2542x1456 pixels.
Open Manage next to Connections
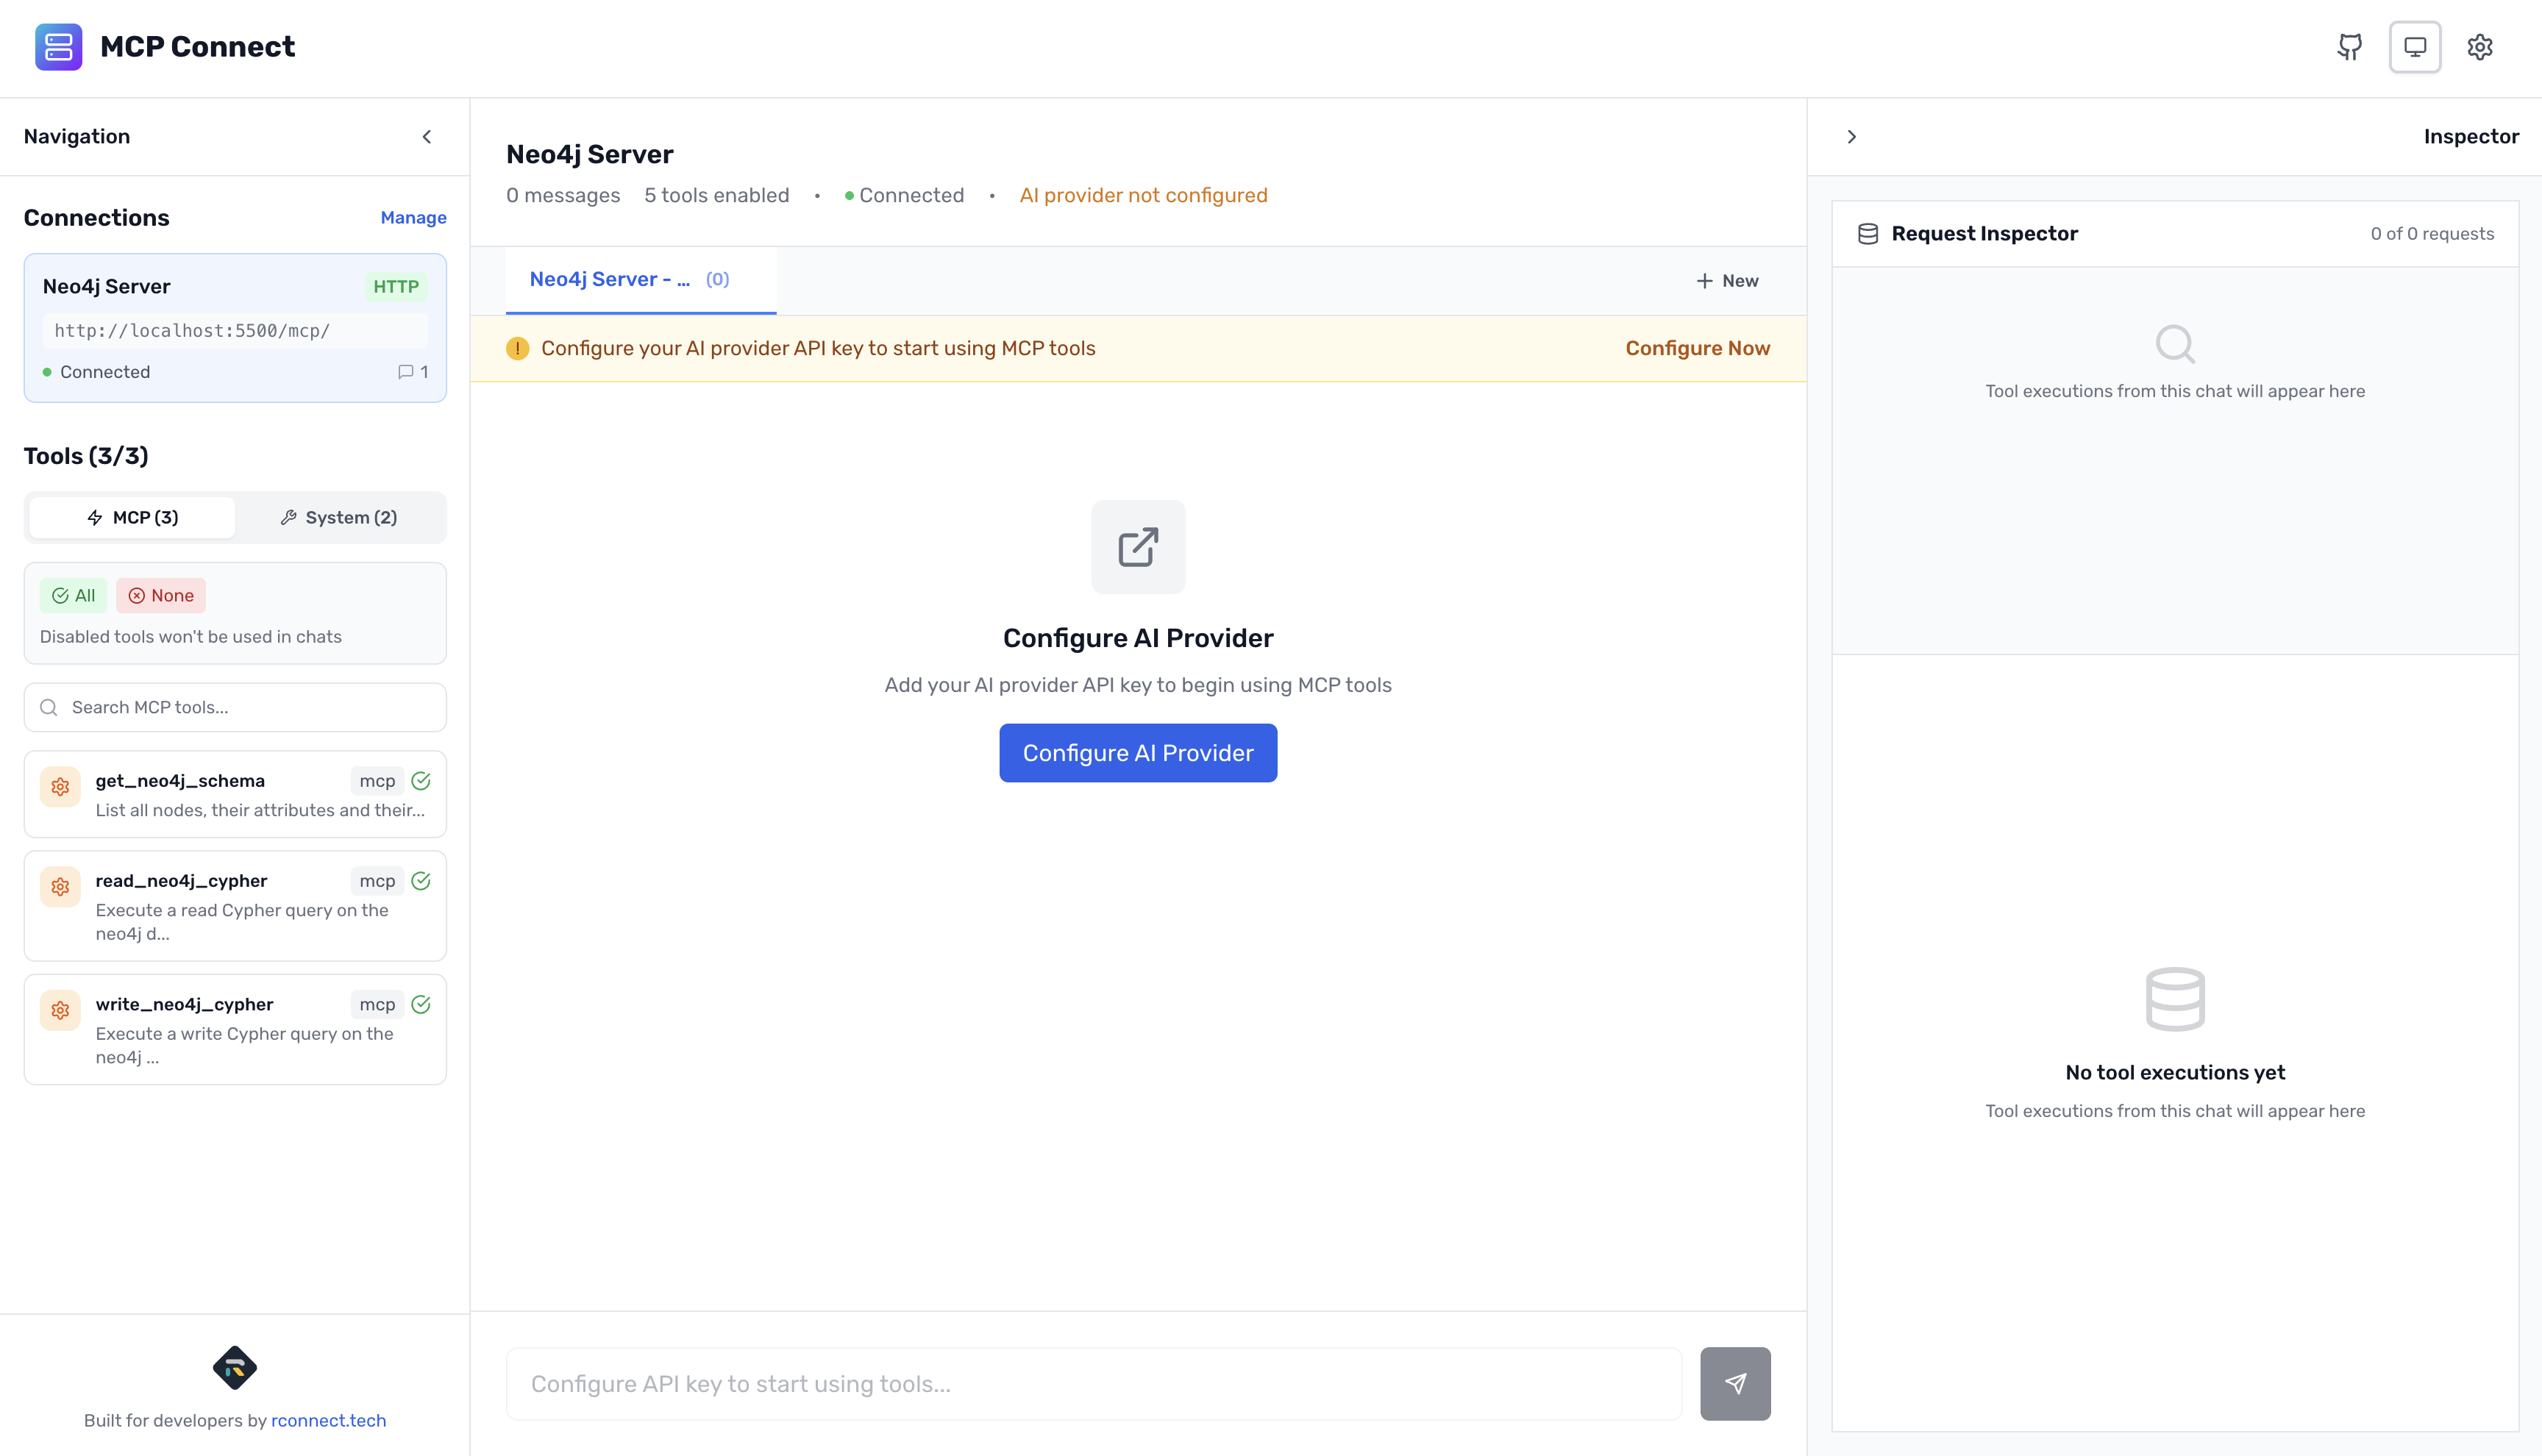(x=413, y=217)
